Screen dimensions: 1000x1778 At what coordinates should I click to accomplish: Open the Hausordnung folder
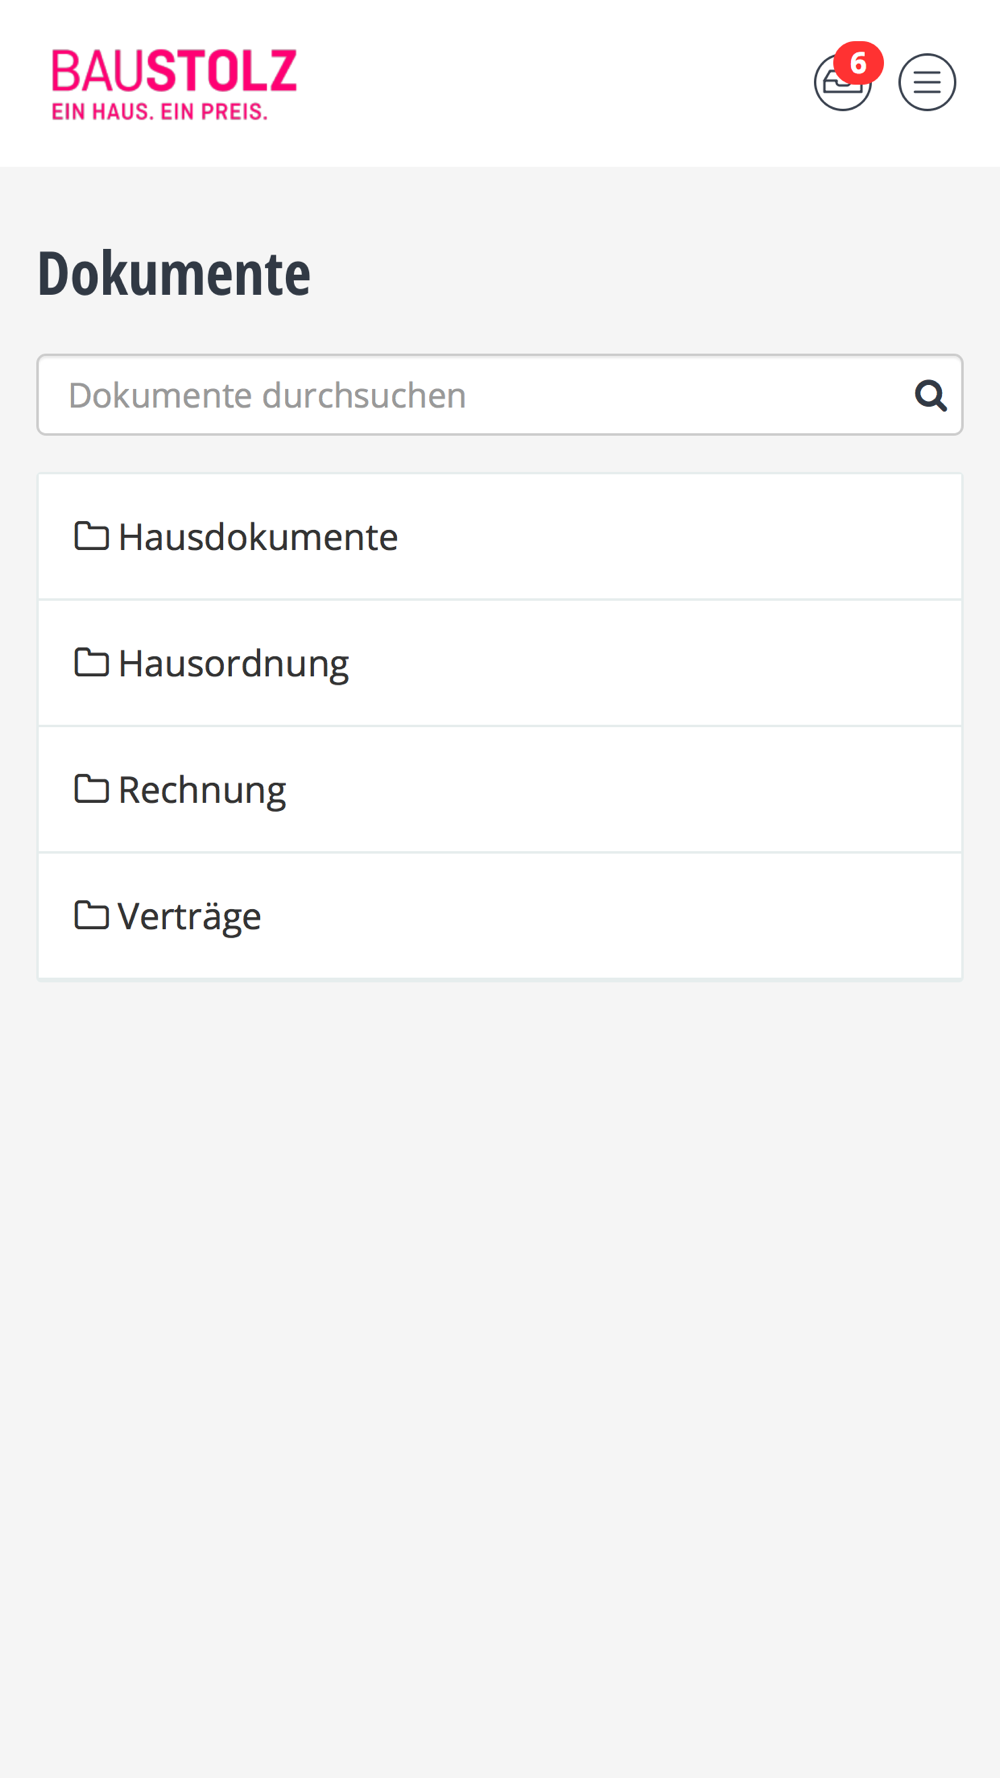coord(233,664)
